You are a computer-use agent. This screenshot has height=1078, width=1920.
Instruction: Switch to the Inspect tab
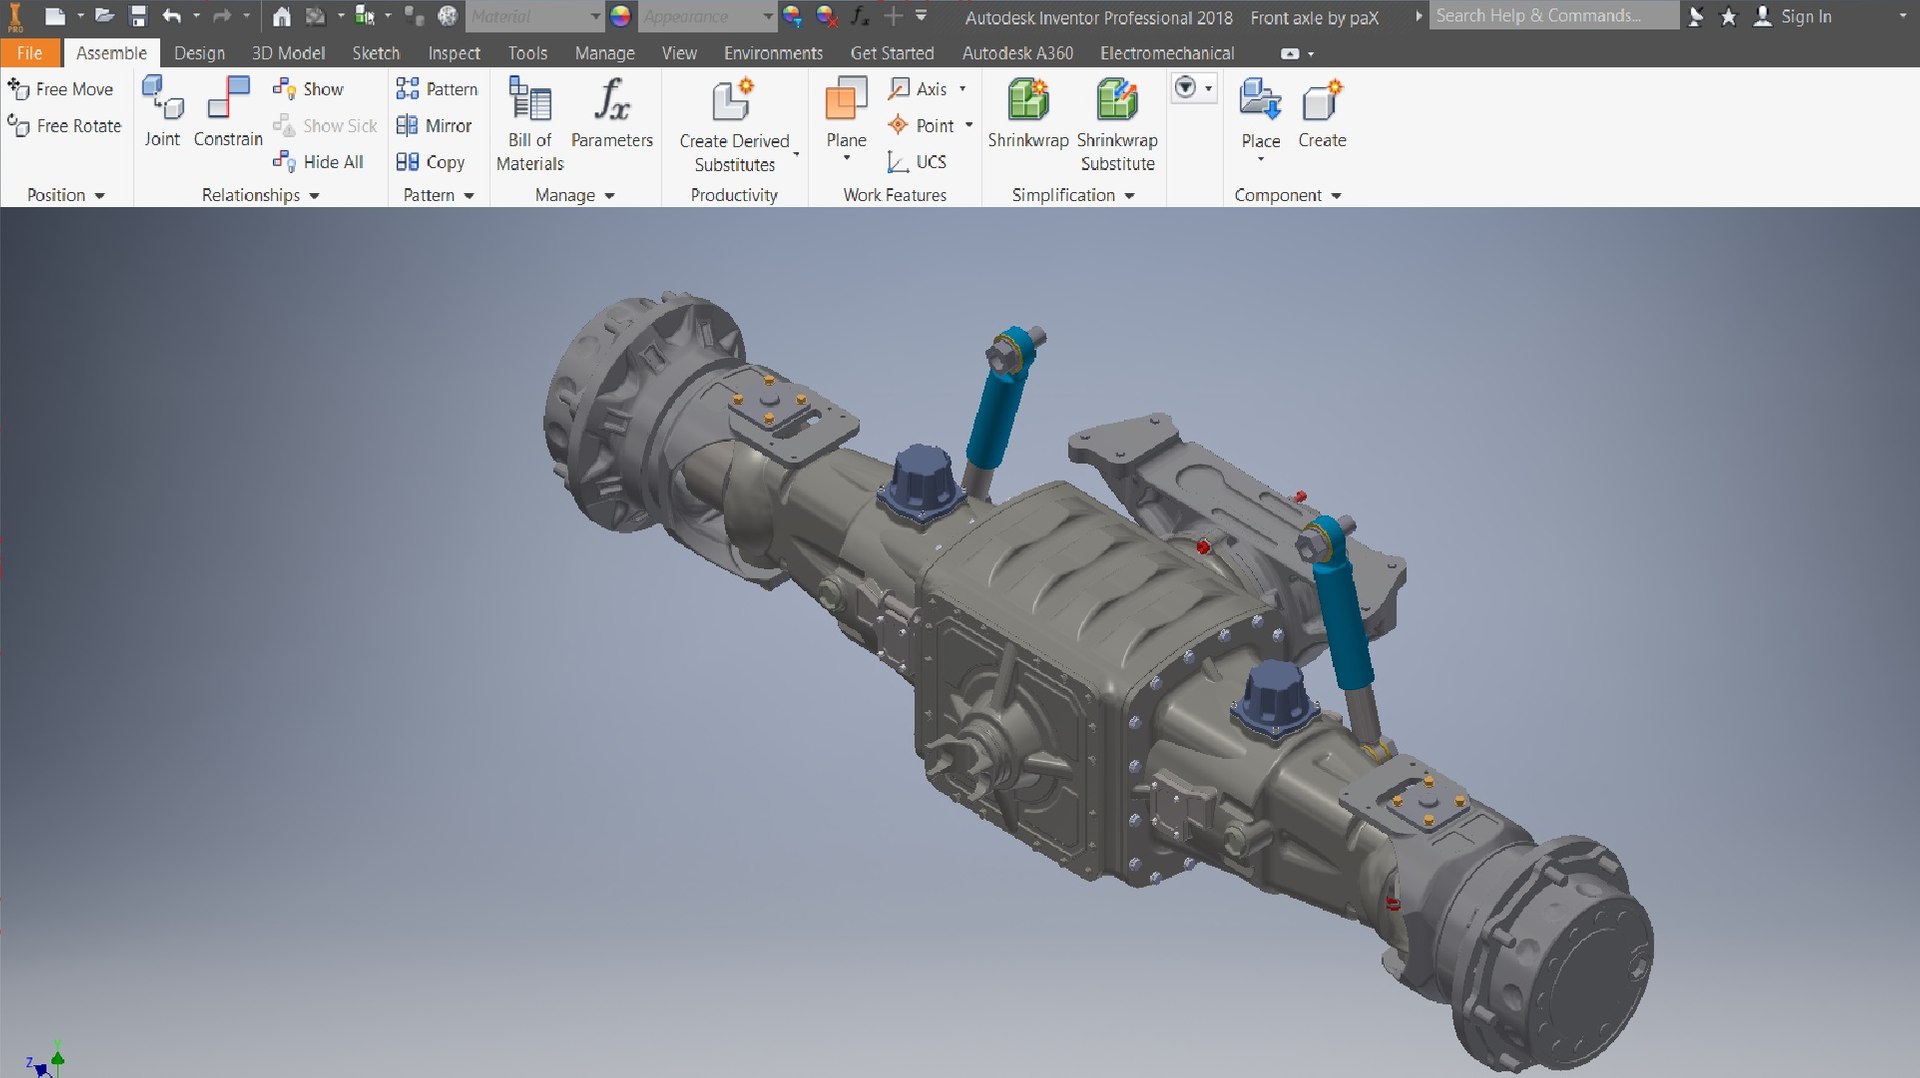point(454,53)
